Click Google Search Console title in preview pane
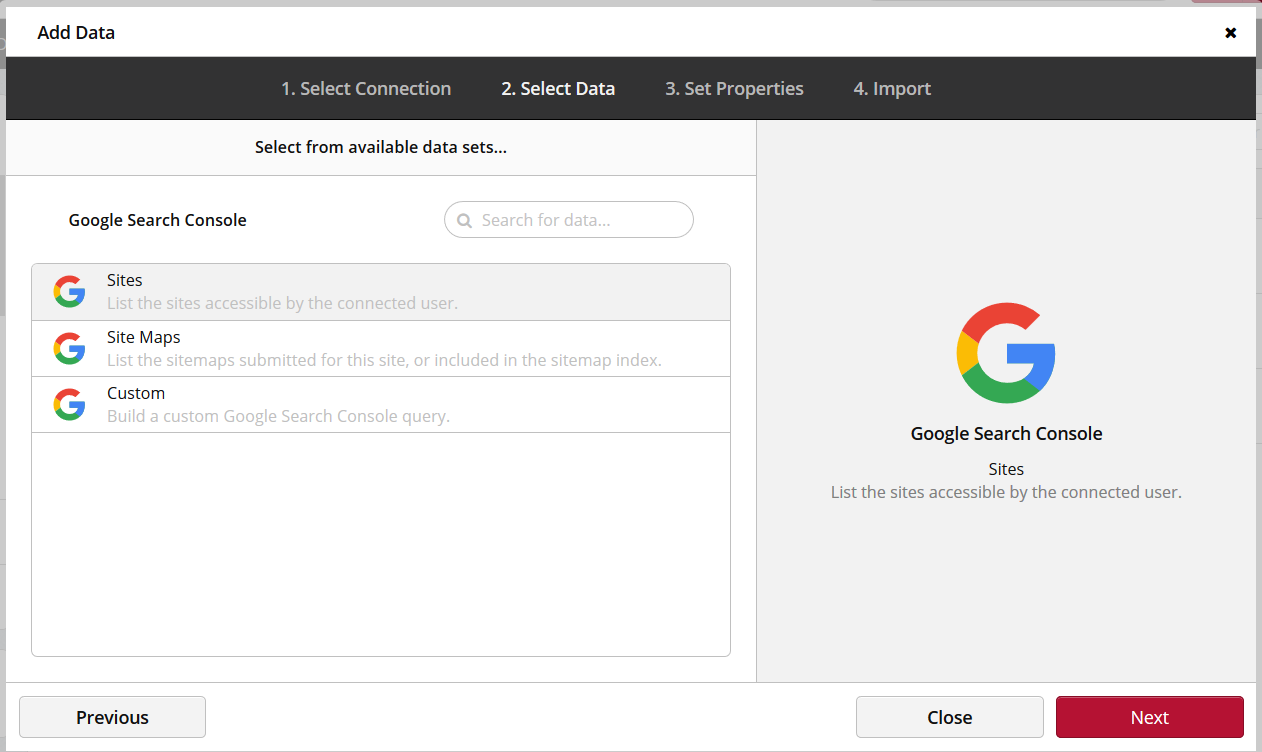Viewport: 1262px width, 752px height. [x=1006, y=434]
